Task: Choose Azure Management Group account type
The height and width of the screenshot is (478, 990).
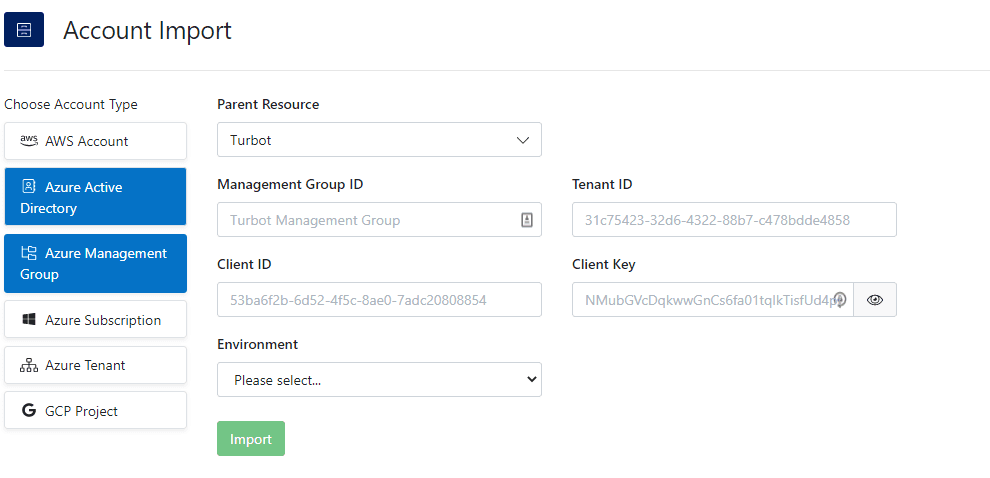Action: tap(95, 263)
